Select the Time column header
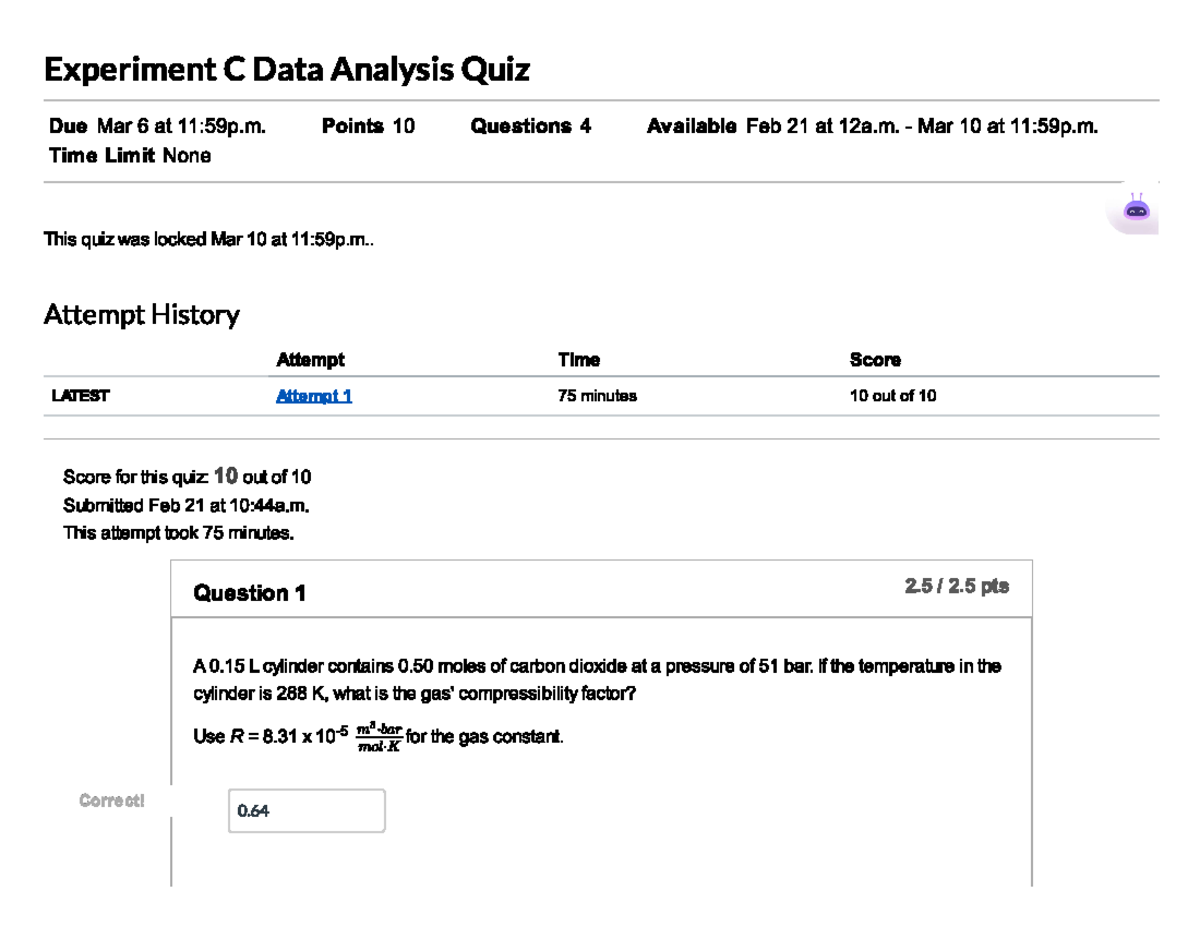The image size is (1200, 927). 579,360
